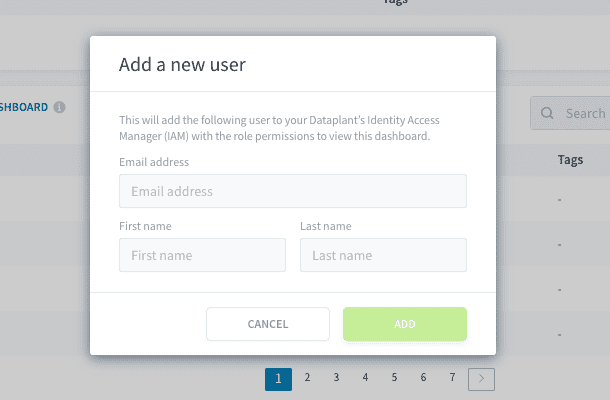Open page 2 of results
Image resolution: width=610 pixels, height=400 pixels.
tap(307, 377)
